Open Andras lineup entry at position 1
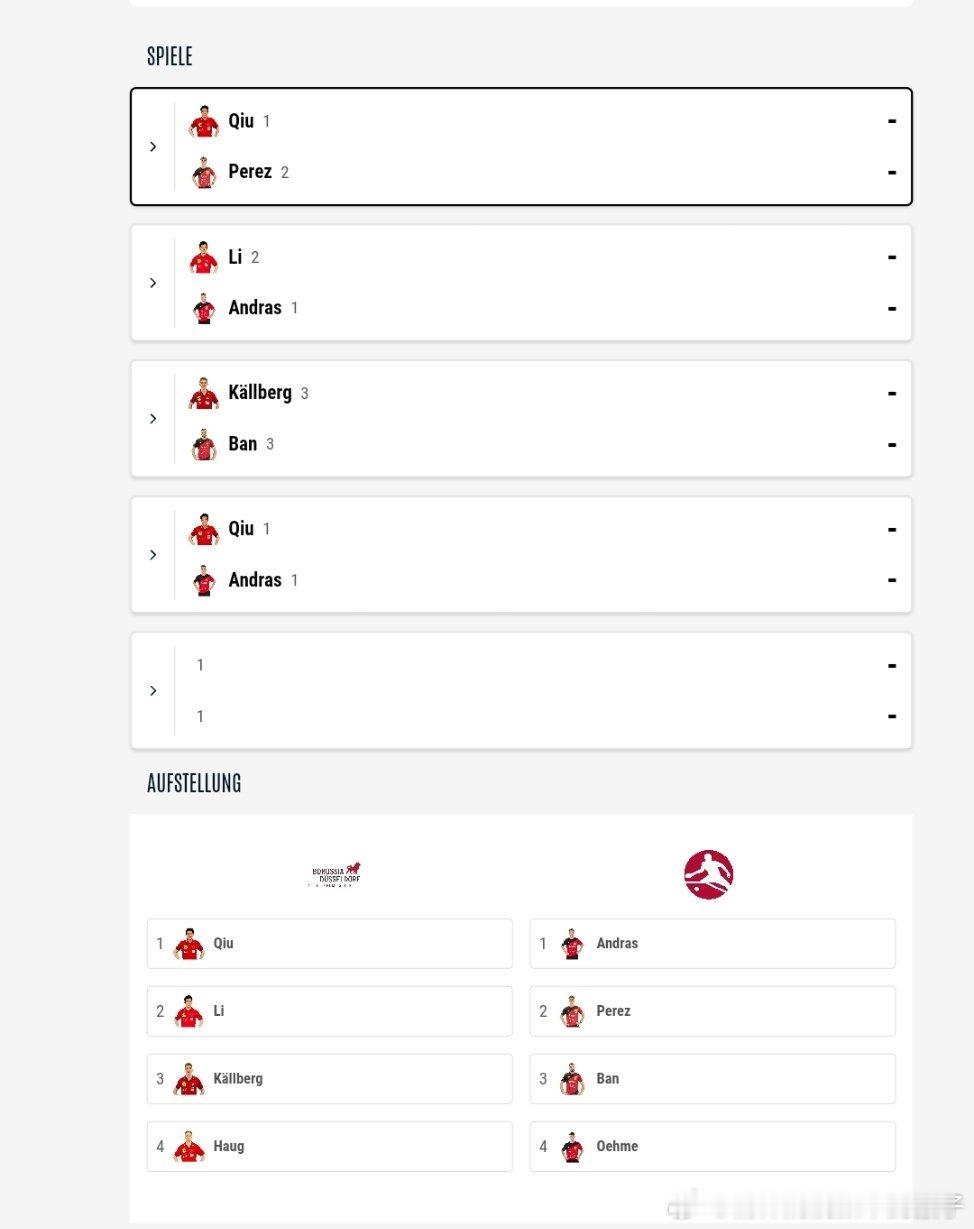Image resolution: width=974 pixels, height=1229 pixels. point(712,944)
